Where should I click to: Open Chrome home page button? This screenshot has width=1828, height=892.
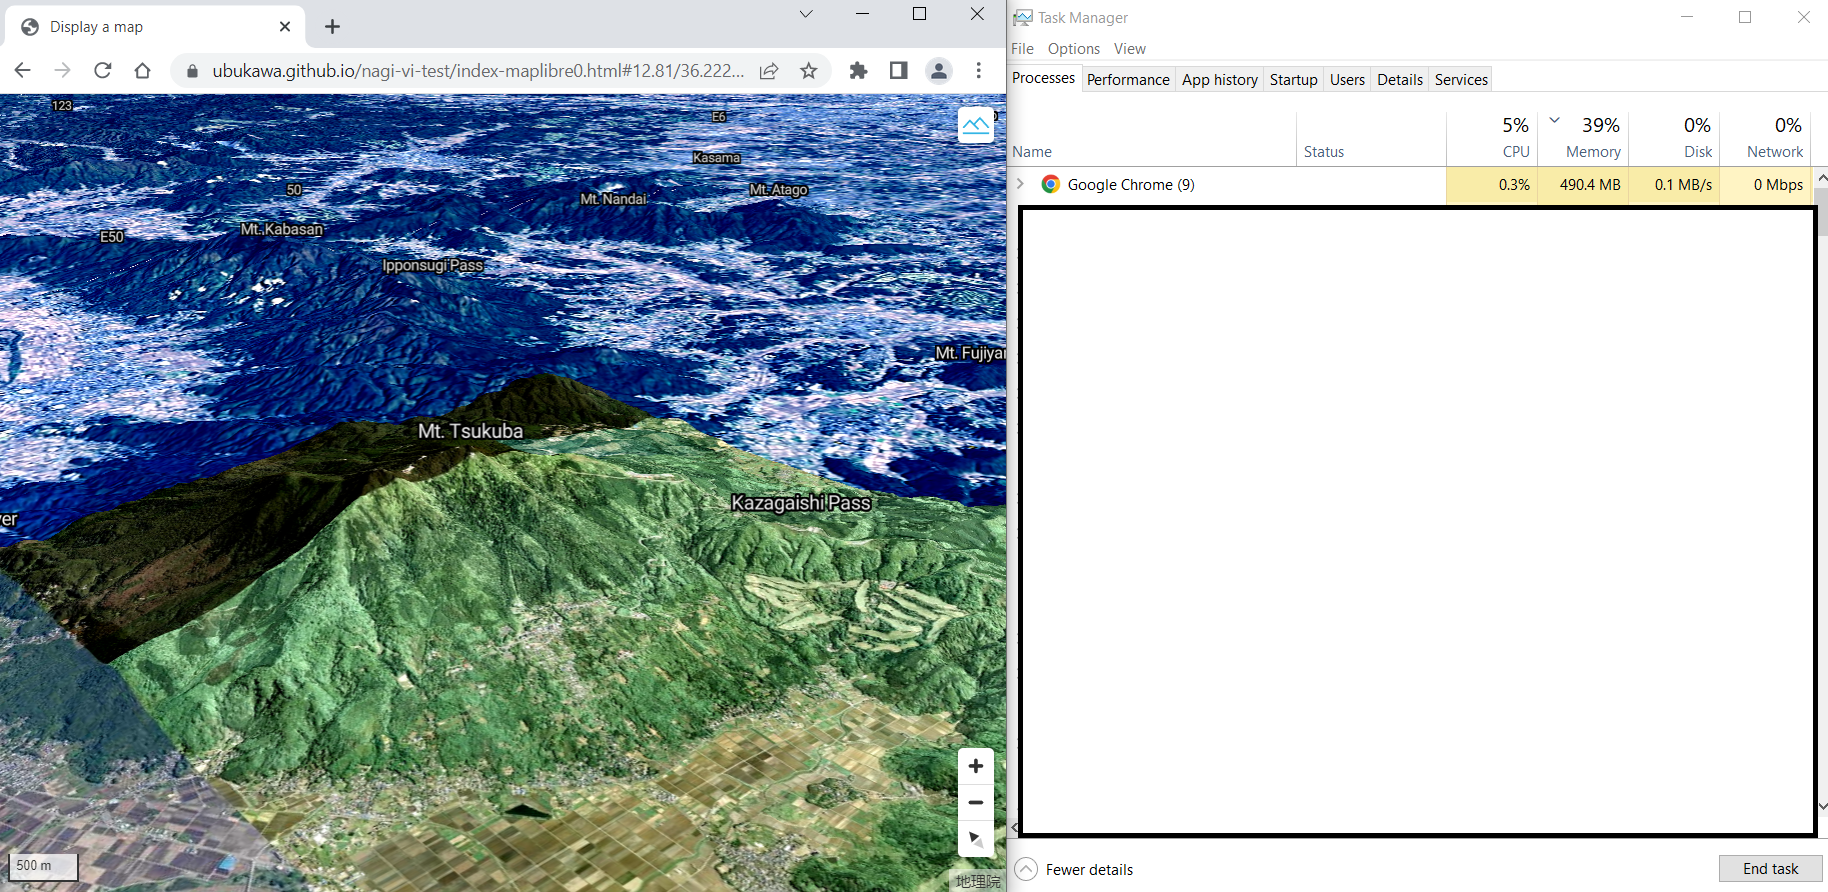click(x=142, y=70)
